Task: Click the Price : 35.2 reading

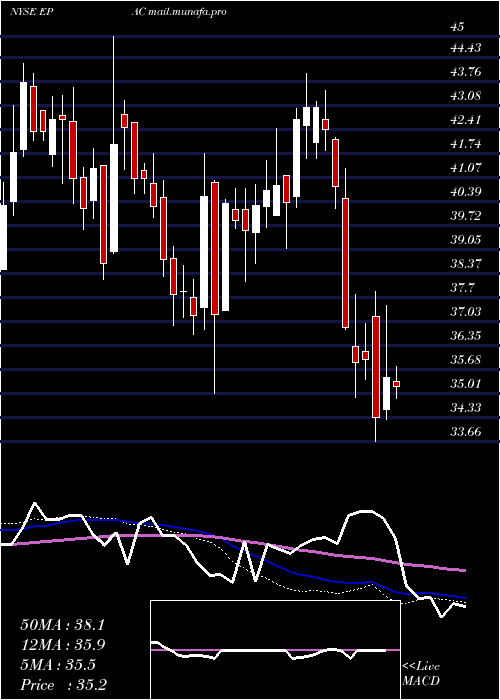Action: tap(63, 685)
